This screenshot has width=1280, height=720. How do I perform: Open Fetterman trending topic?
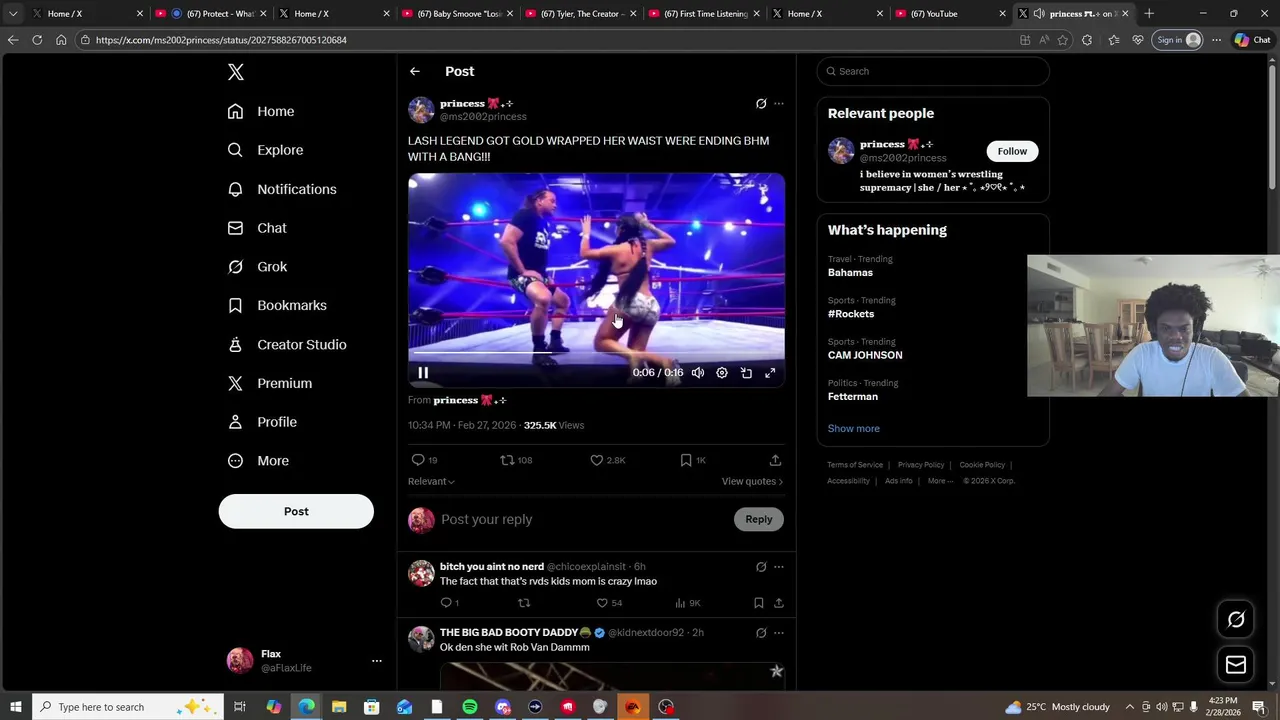coord(853,397)
